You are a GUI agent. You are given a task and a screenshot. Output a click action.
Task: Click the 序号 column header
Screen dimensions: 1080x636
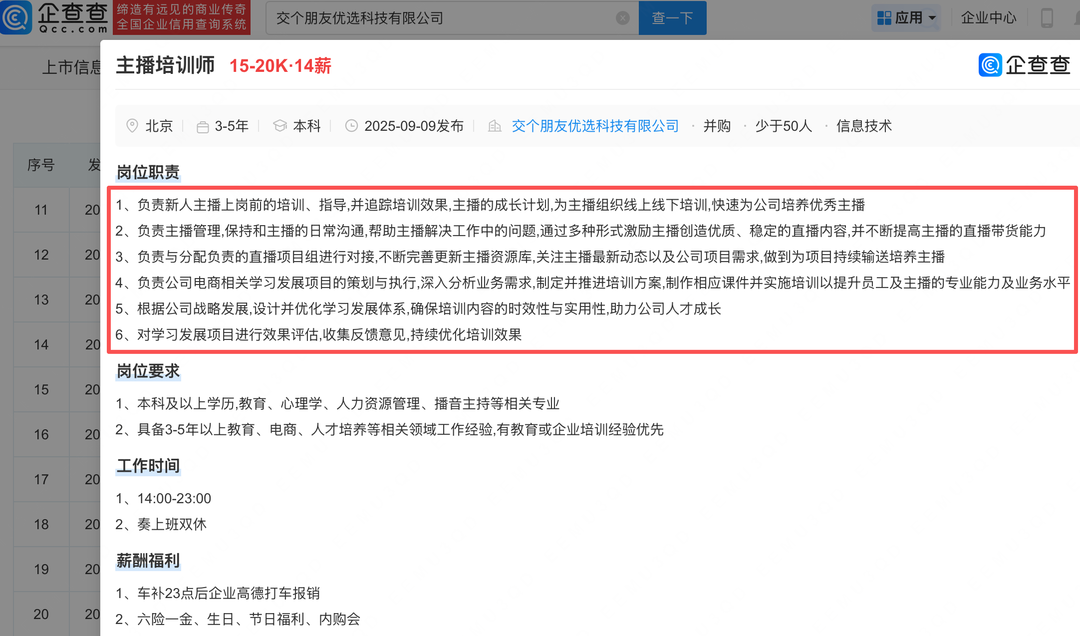click(41, 165)
